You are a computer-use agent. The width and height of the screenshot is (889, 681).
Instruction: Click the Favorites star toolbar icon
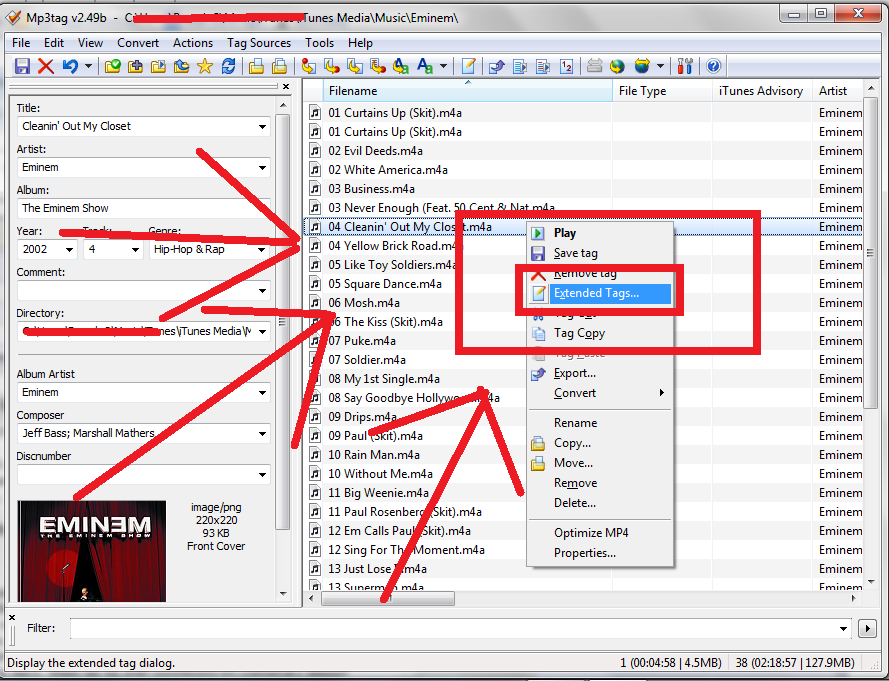[205, 66]
